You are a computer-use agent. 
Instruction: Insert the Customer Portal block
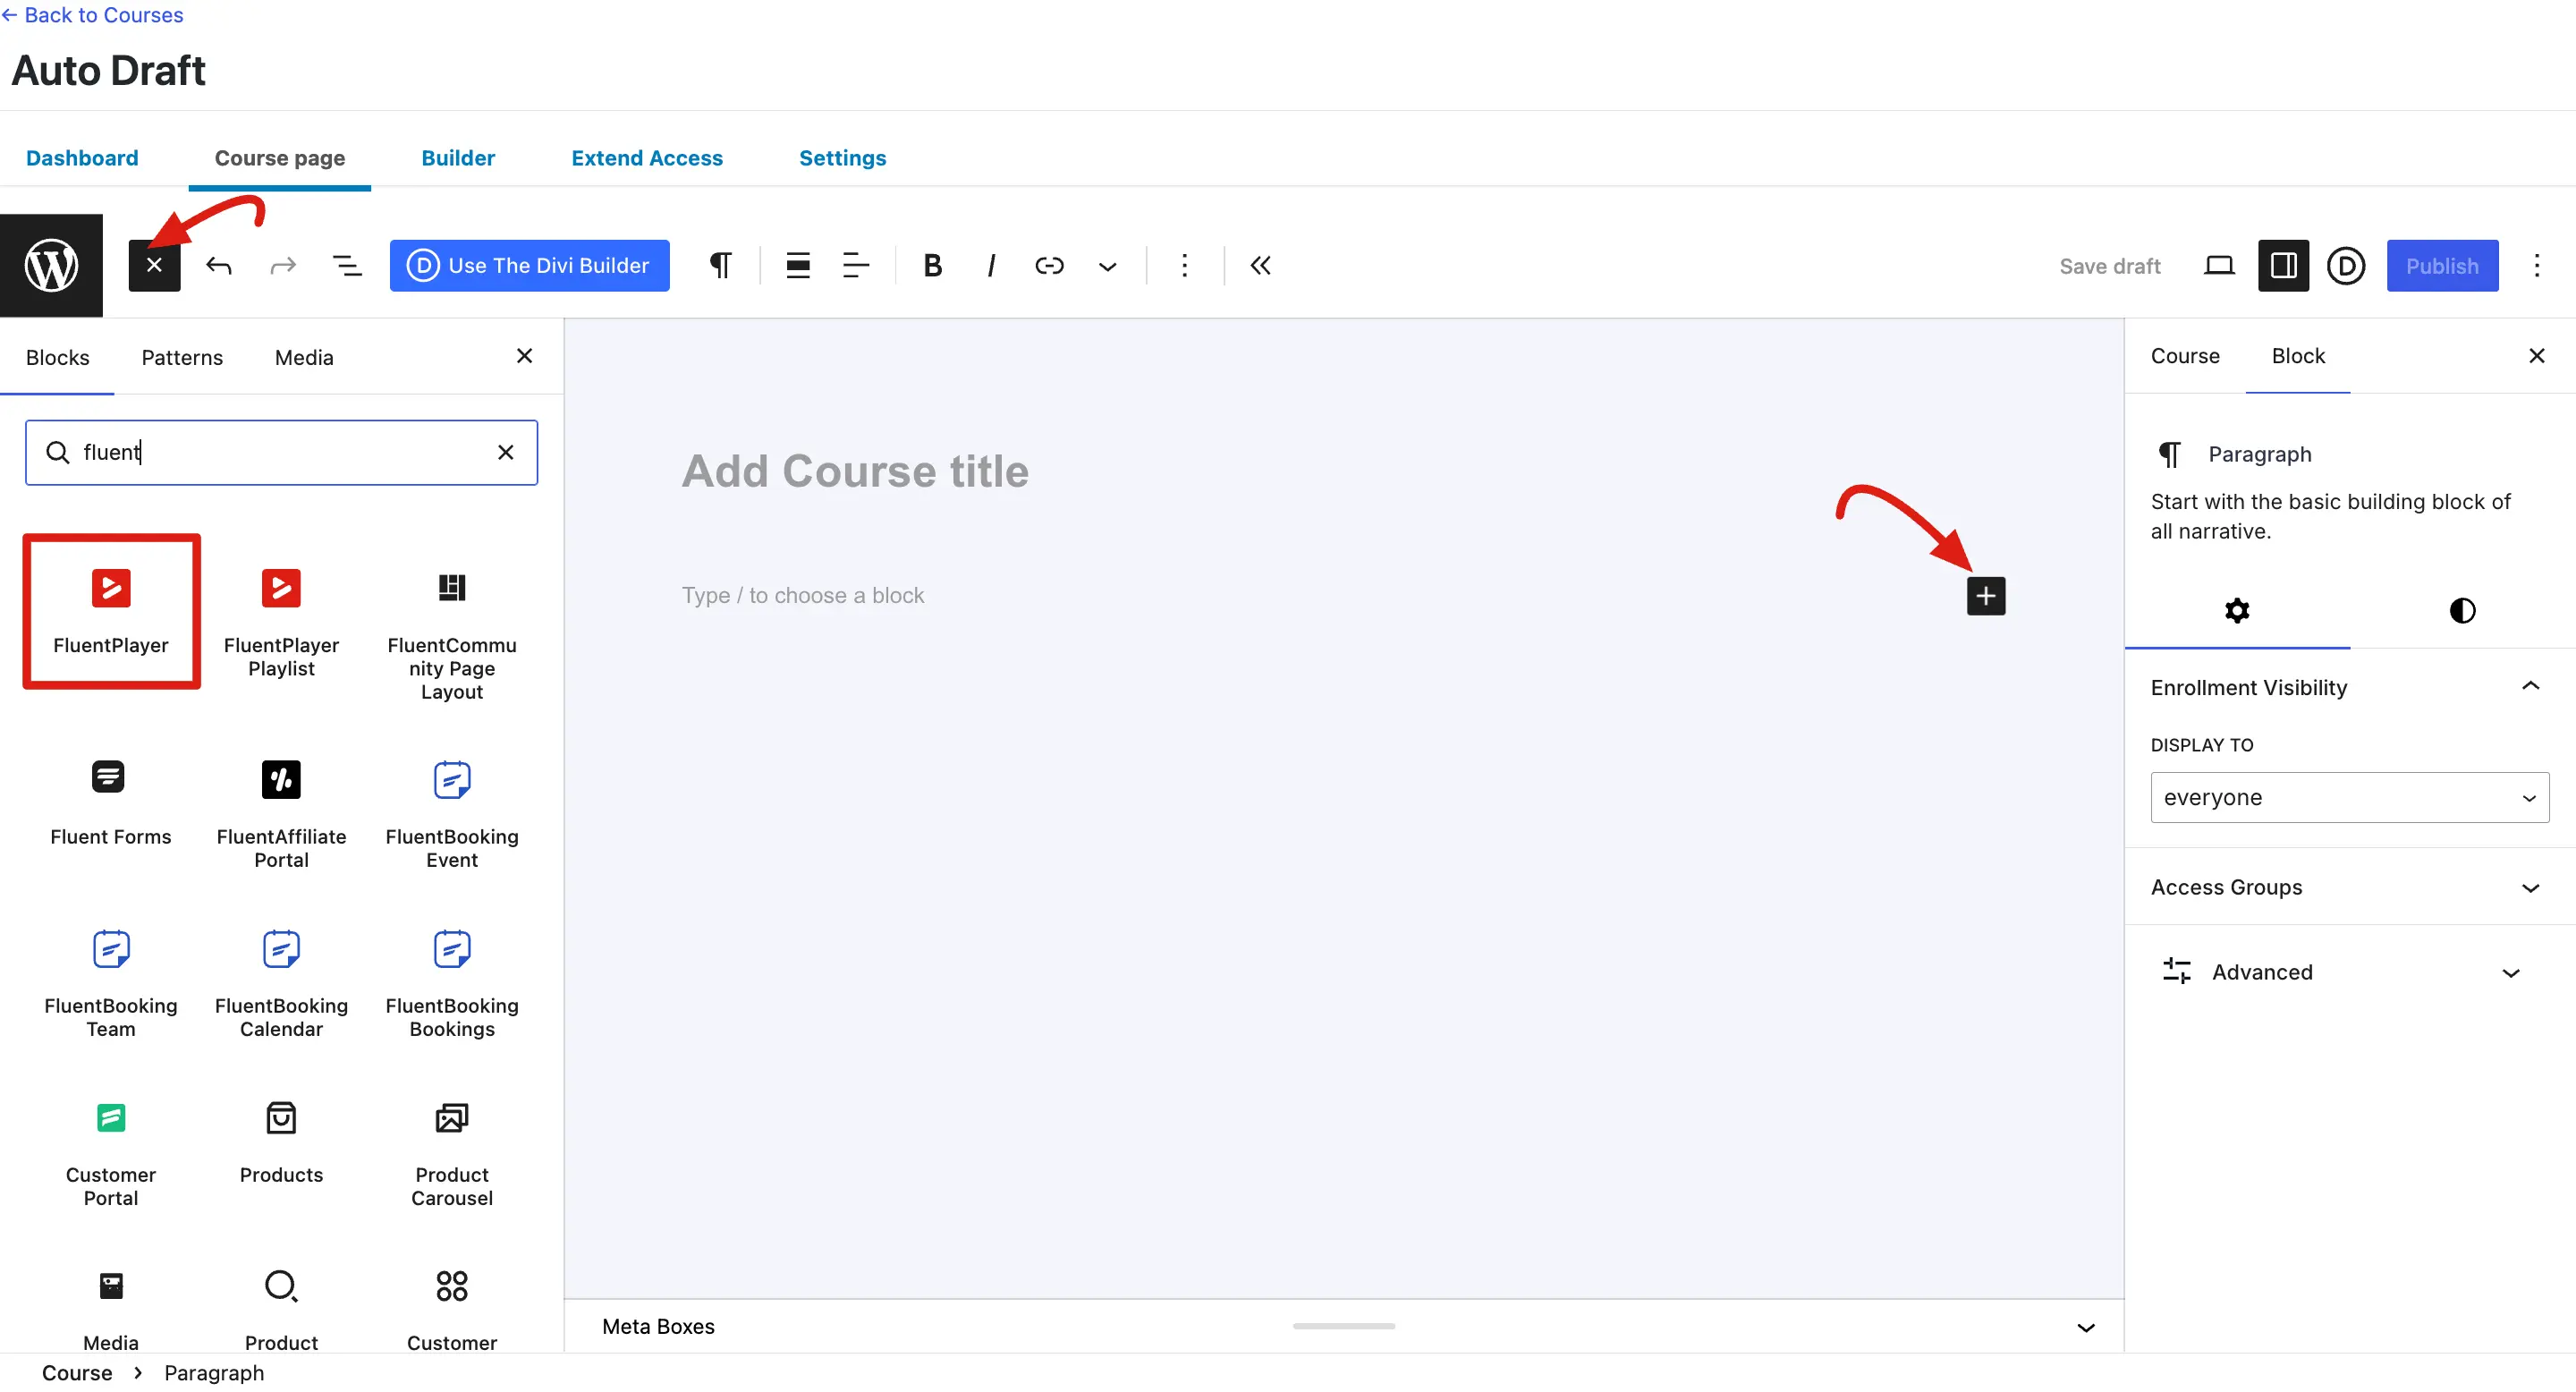pos(111,1152)
